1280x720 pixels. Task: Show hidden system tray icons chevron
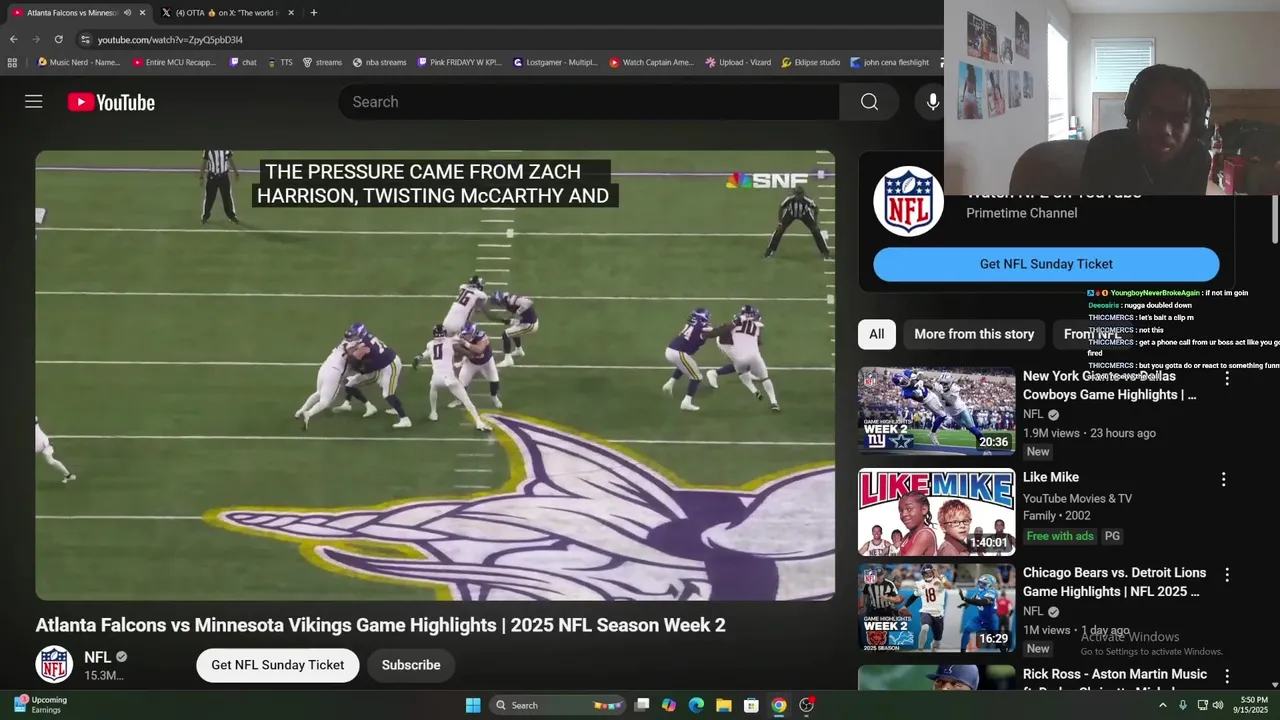coord(1162,705)
